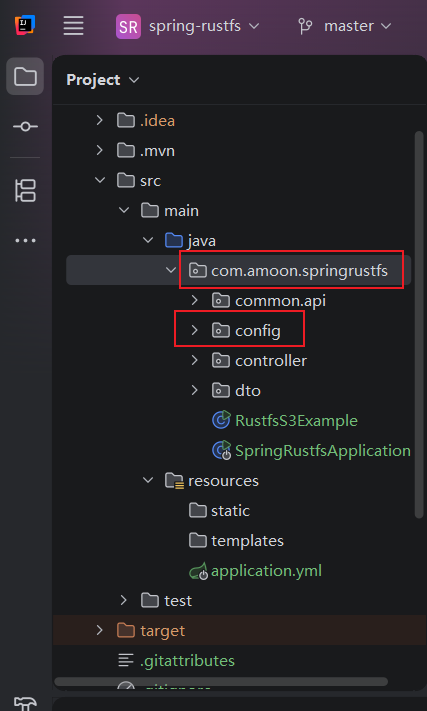The height and width of the screenshot is (711, 427).
Task: Click the IntelliJ IDEA logo icon
Action: point(25,25)
